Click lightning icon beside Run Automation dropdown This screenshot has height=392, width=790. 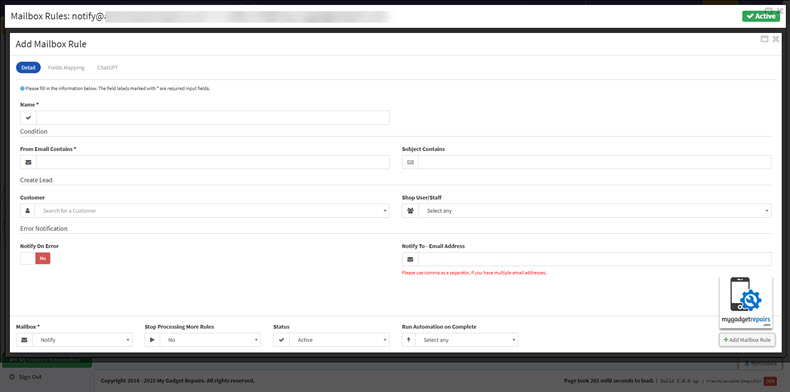409,340
